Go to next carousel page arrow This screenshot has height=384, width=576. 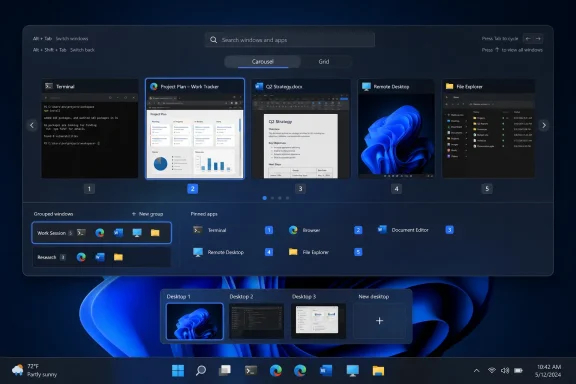coord(544,125)
